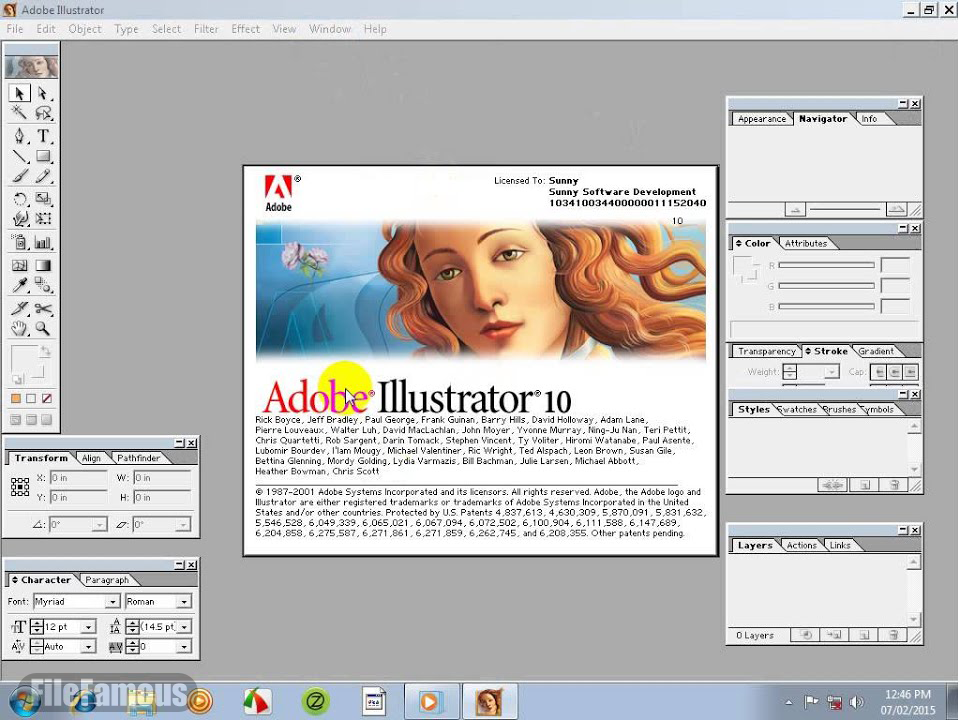Pick the Direct Select Lasso tool
Screen dimensions: 958x720
click(43, 112)
